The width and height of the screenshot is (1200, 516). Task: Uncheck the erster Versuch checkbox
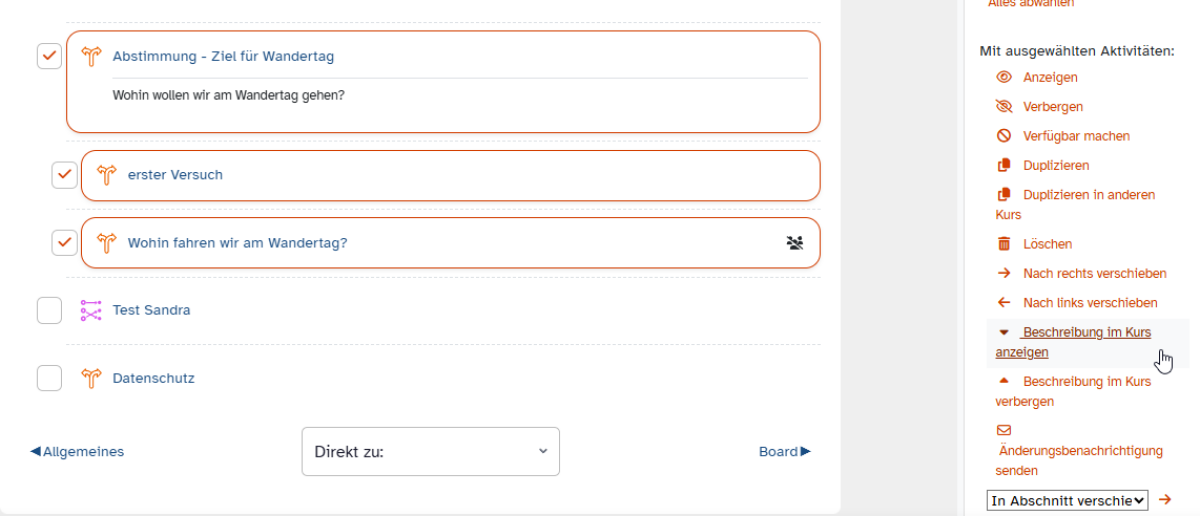(65, 175)
